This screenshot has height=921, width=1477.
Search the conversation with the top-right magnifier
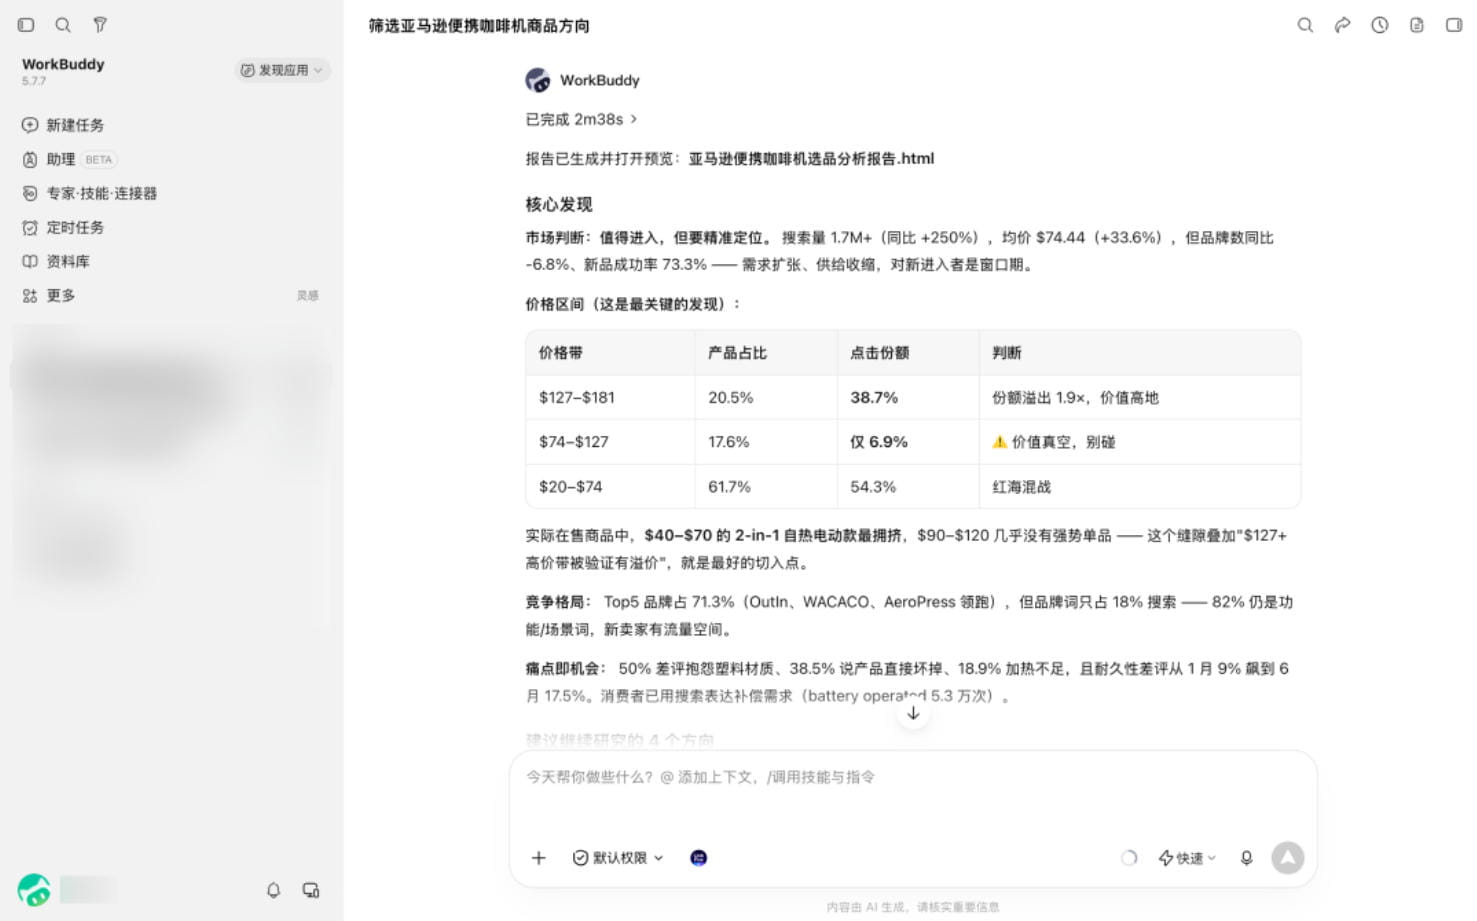[1305, 25]
